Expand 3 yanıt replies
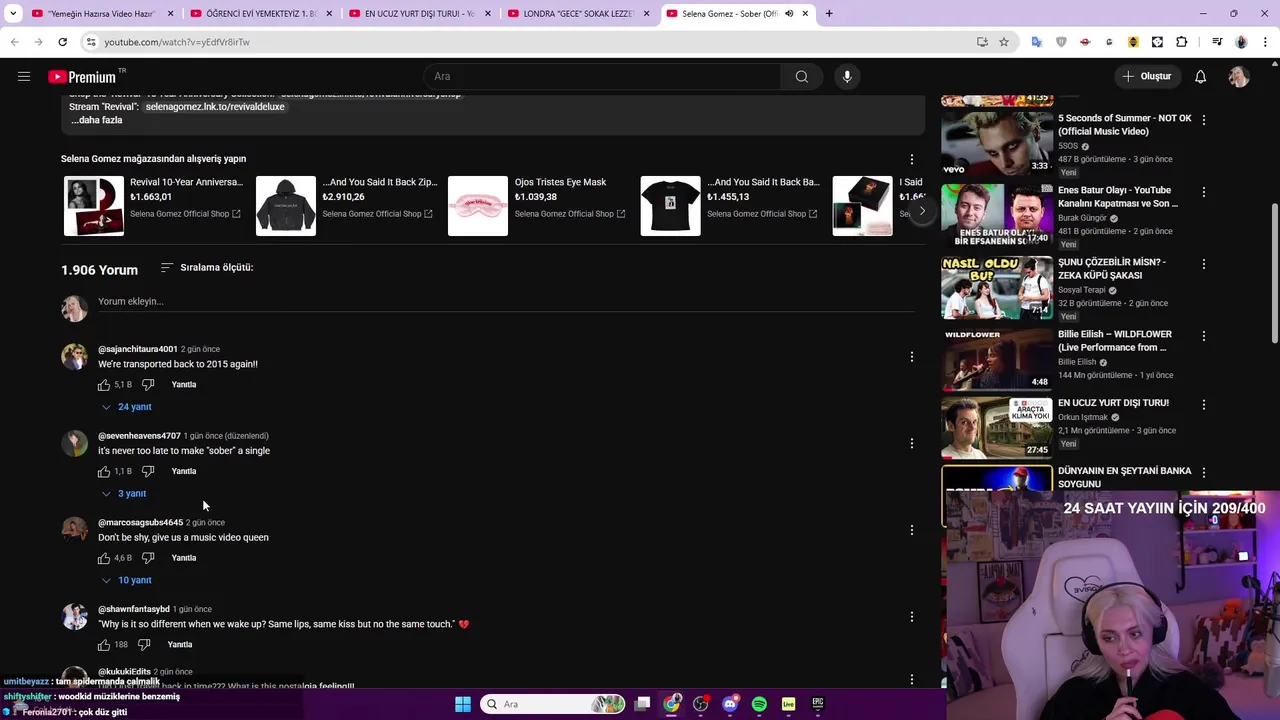The image size is (1280, 720). [124, 494]
